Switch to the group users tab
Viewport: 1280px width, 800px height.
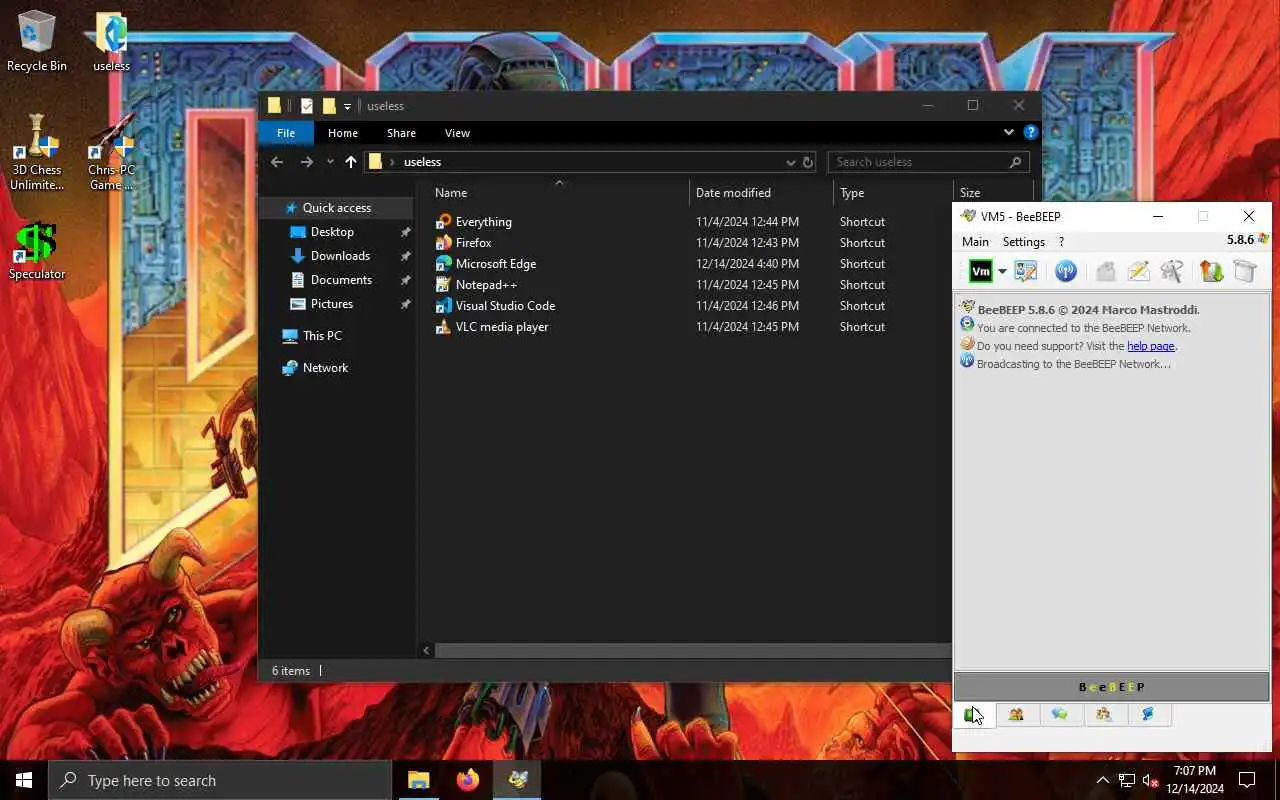tap(1104, 714)
